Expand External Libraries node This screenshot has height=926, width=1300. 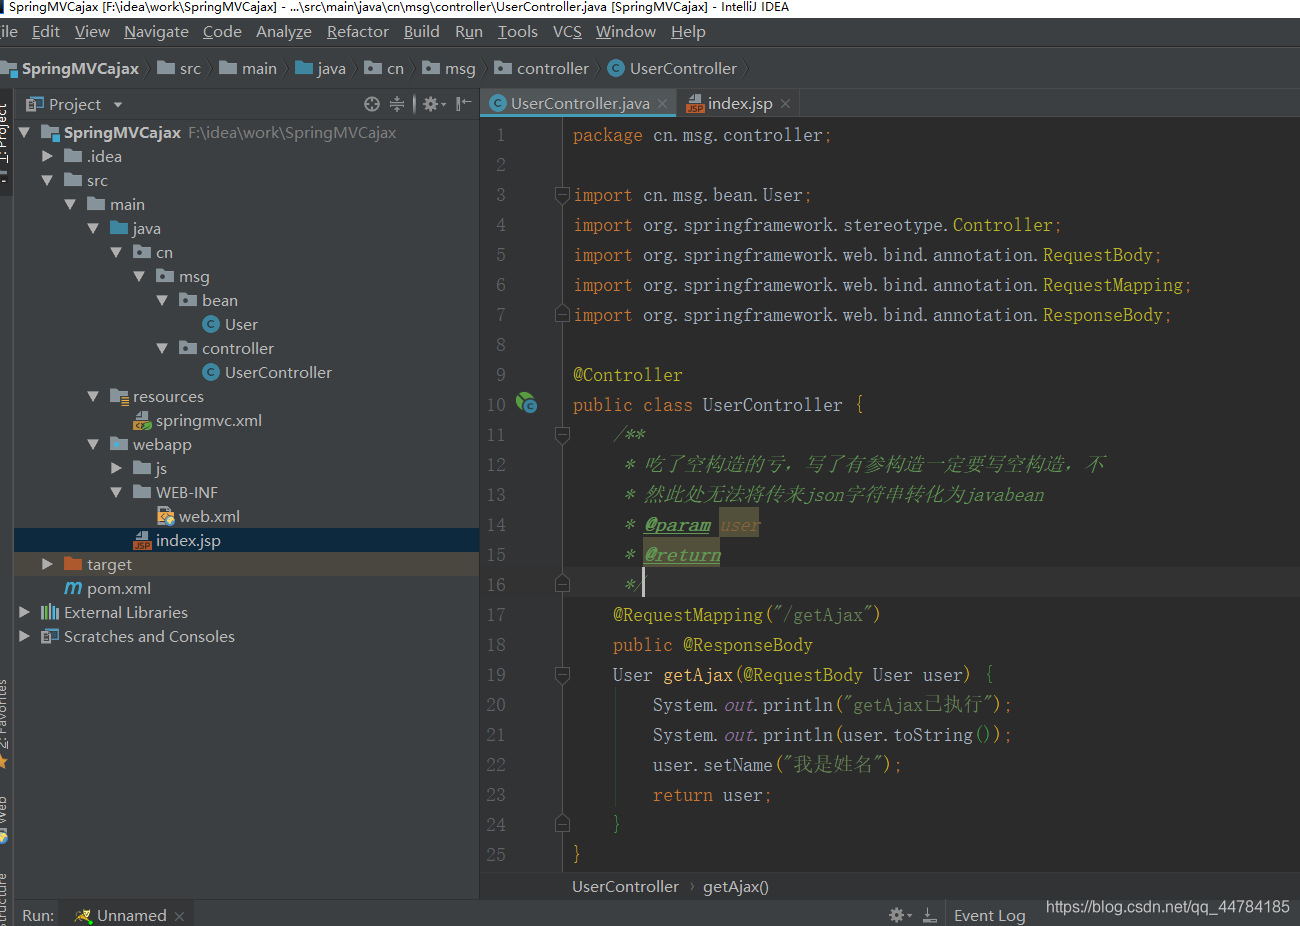coord(24,612)
